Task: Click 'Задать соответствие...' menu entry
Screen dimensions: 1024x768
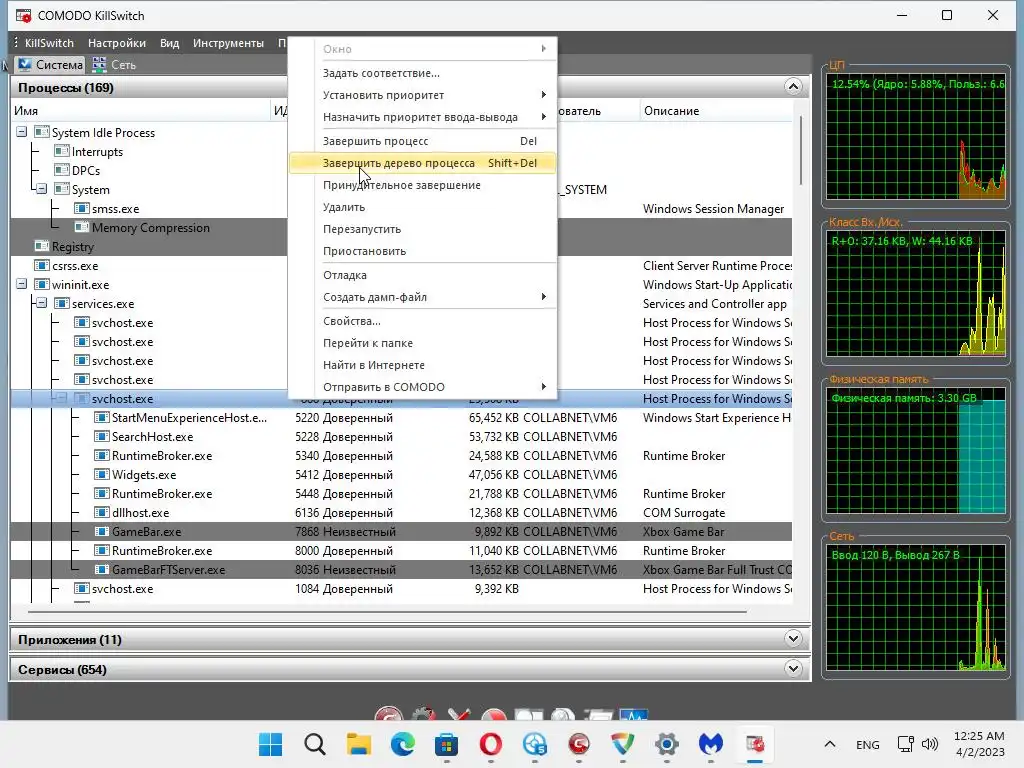Action: (x=423, y=73)
